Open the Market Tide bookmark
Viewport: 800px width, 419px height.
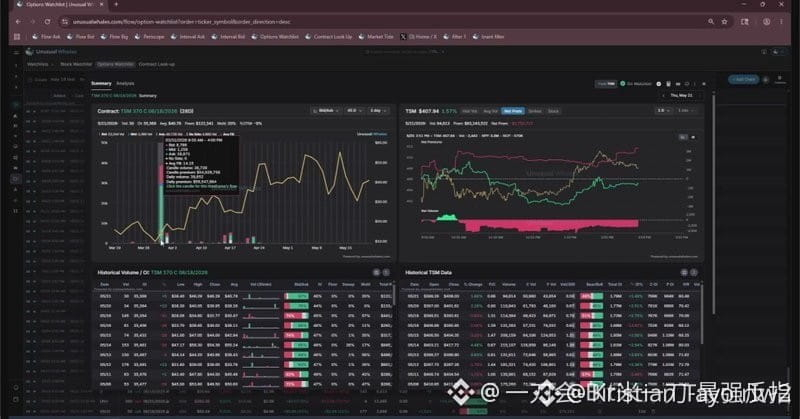click(x=376, y=37)
